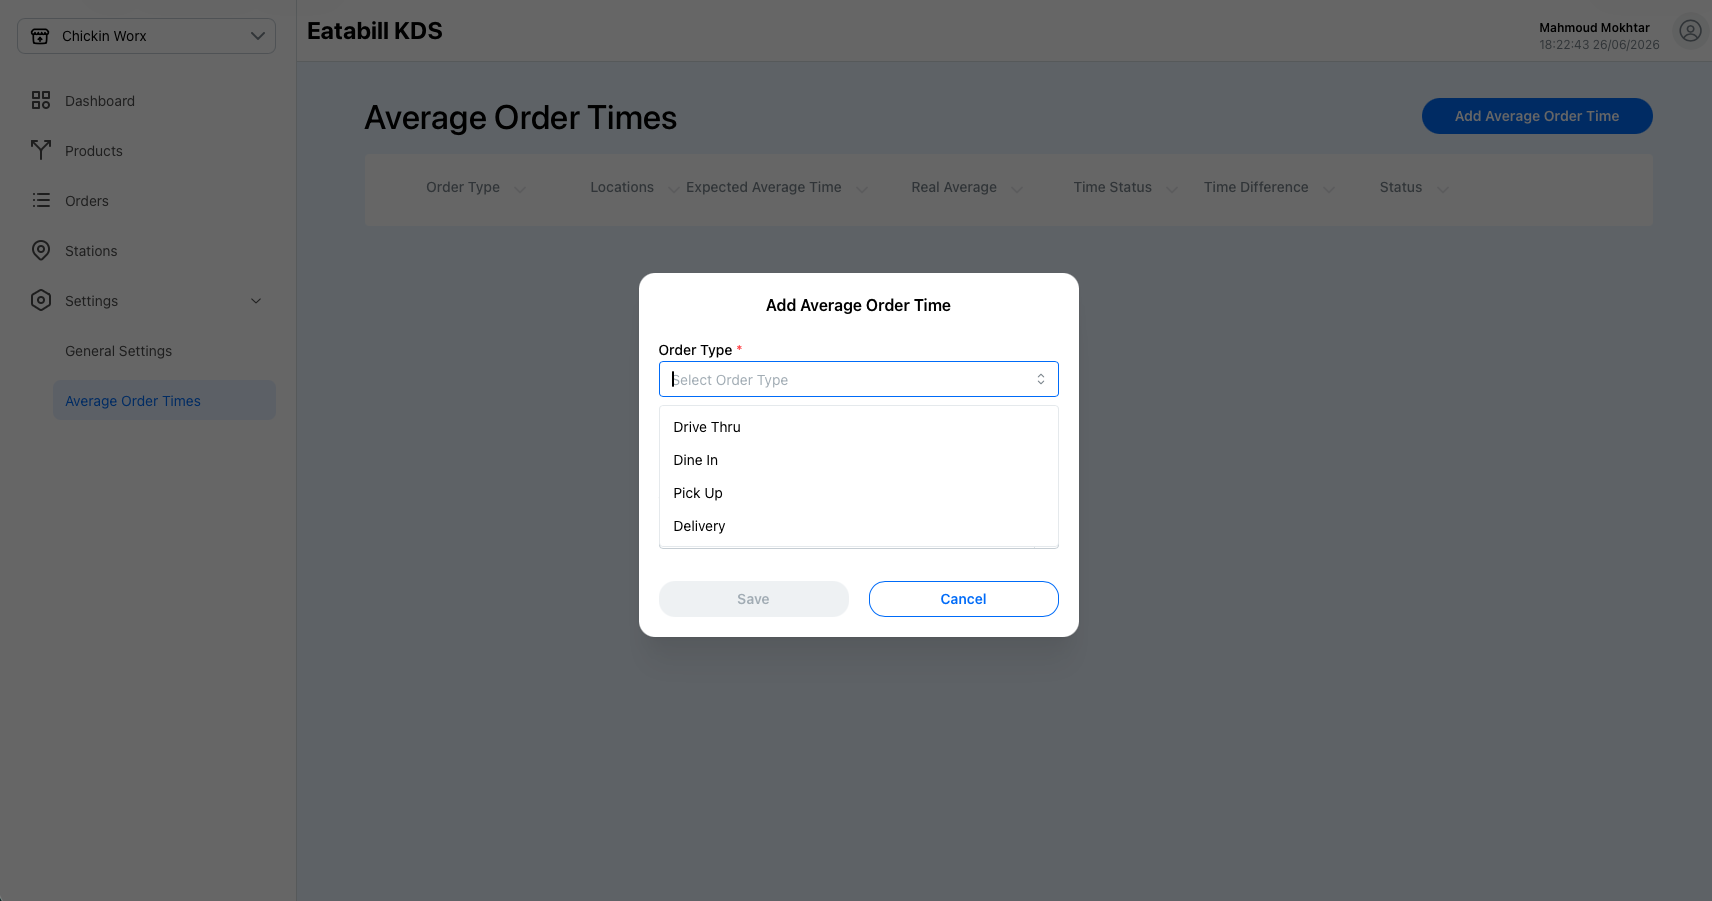Click the Mahmoud Mokhtar user name
Screen dimensions: 1712x901
[x=1594, y=28]
